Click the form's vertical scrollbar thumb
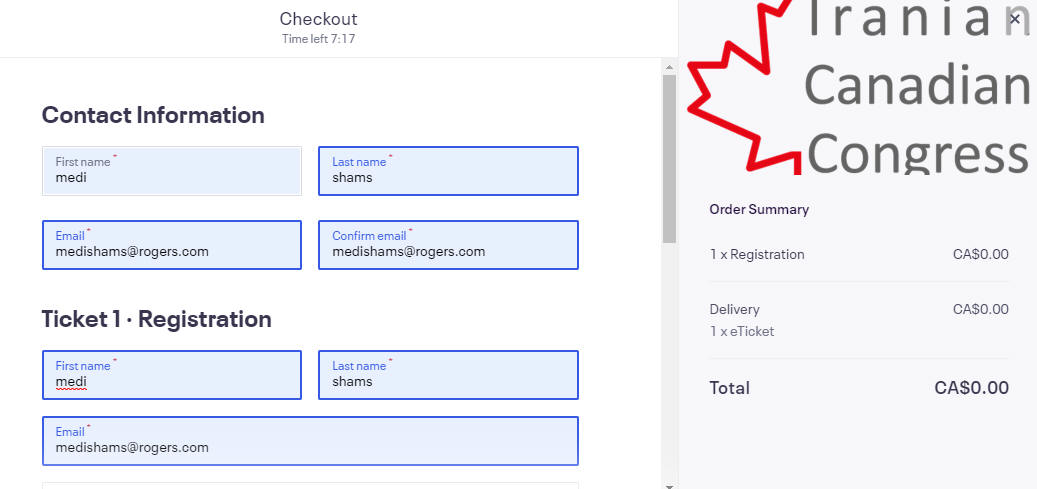The image size is (1037, 489). coord(669,158)
